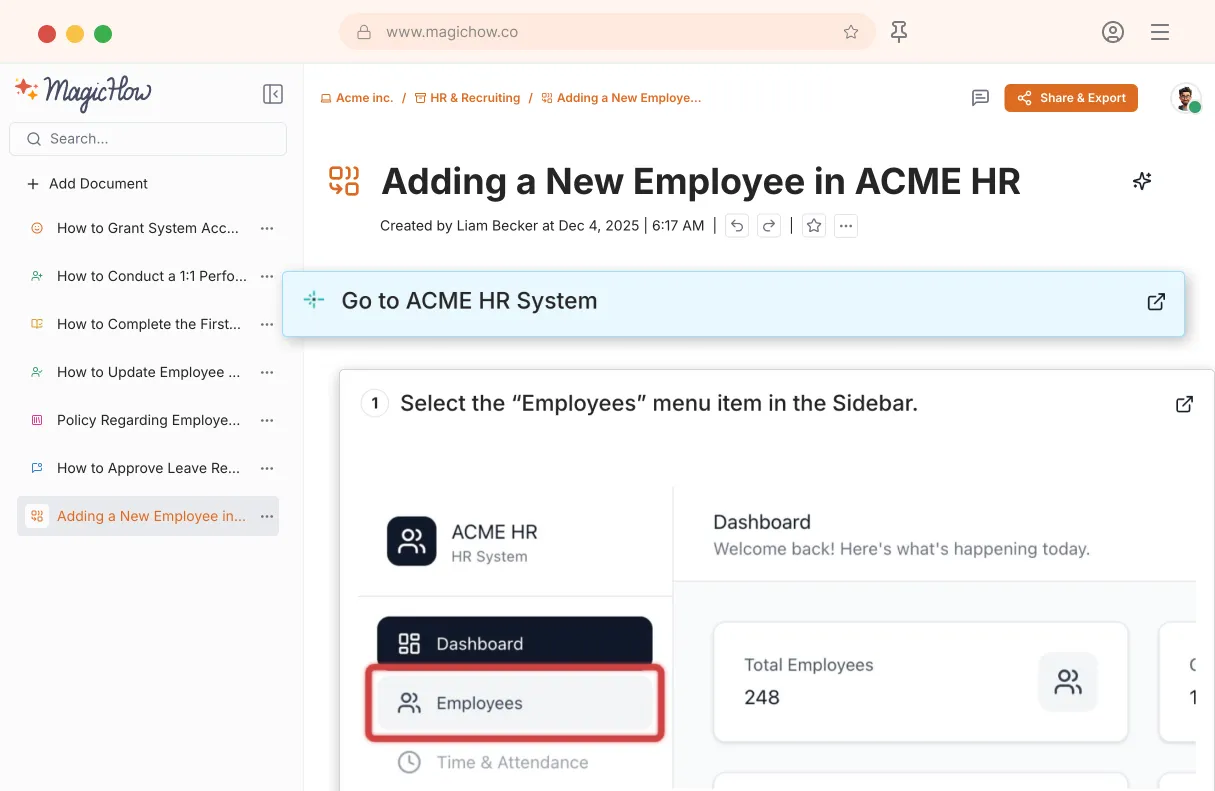
Task: Star this document as favorite
Action: [814, 226]
